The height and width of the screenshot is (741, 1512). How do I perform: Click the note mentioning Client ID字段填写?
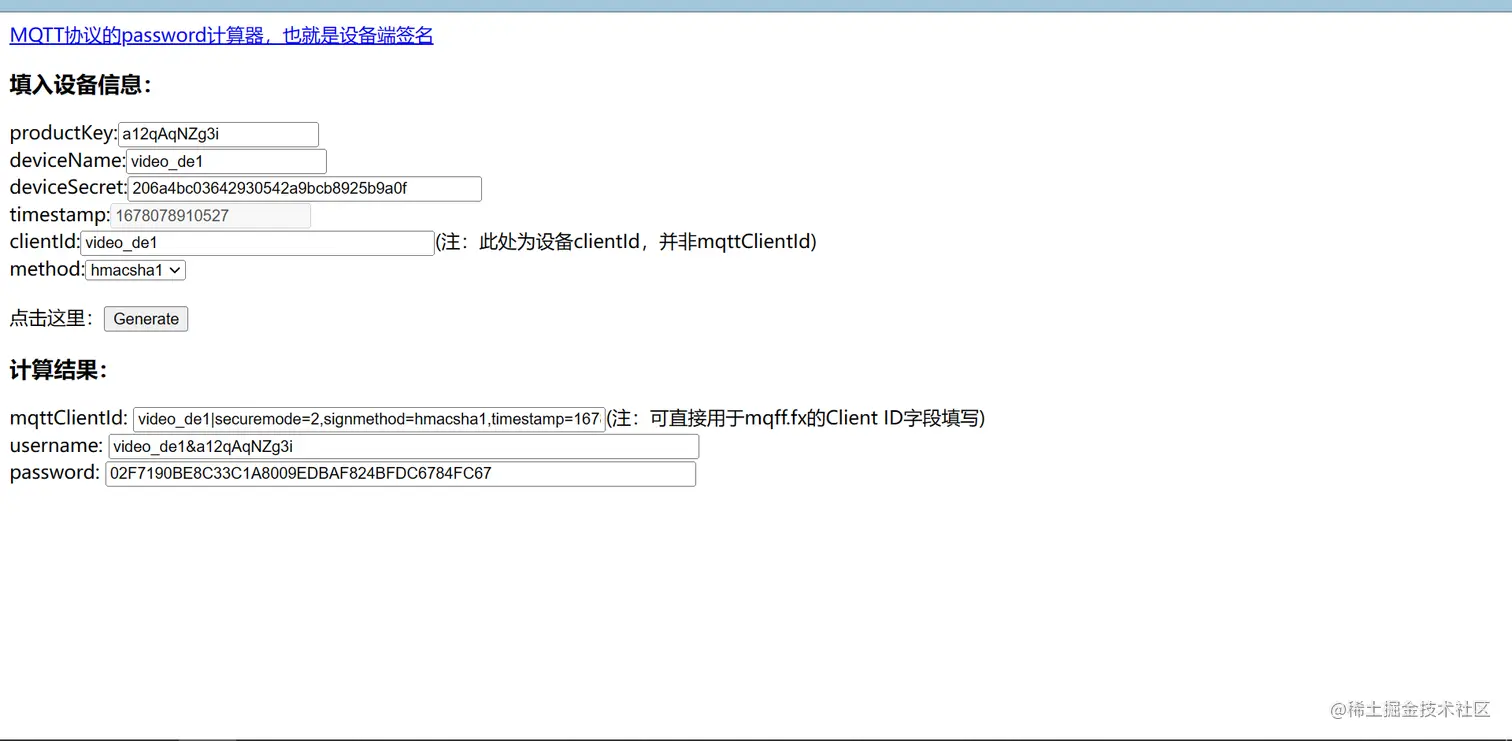[x=796, y=418]
